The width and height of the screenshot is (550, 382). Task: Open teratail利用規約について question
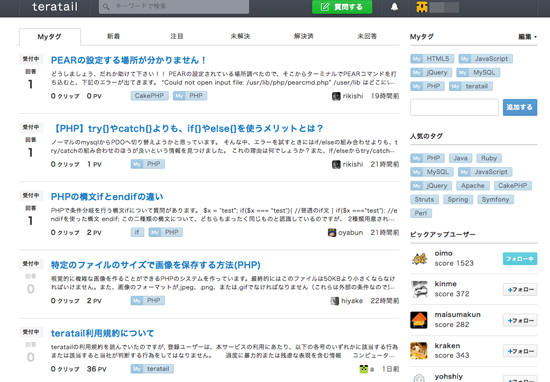pyautogui.click(x=102, y=333)
